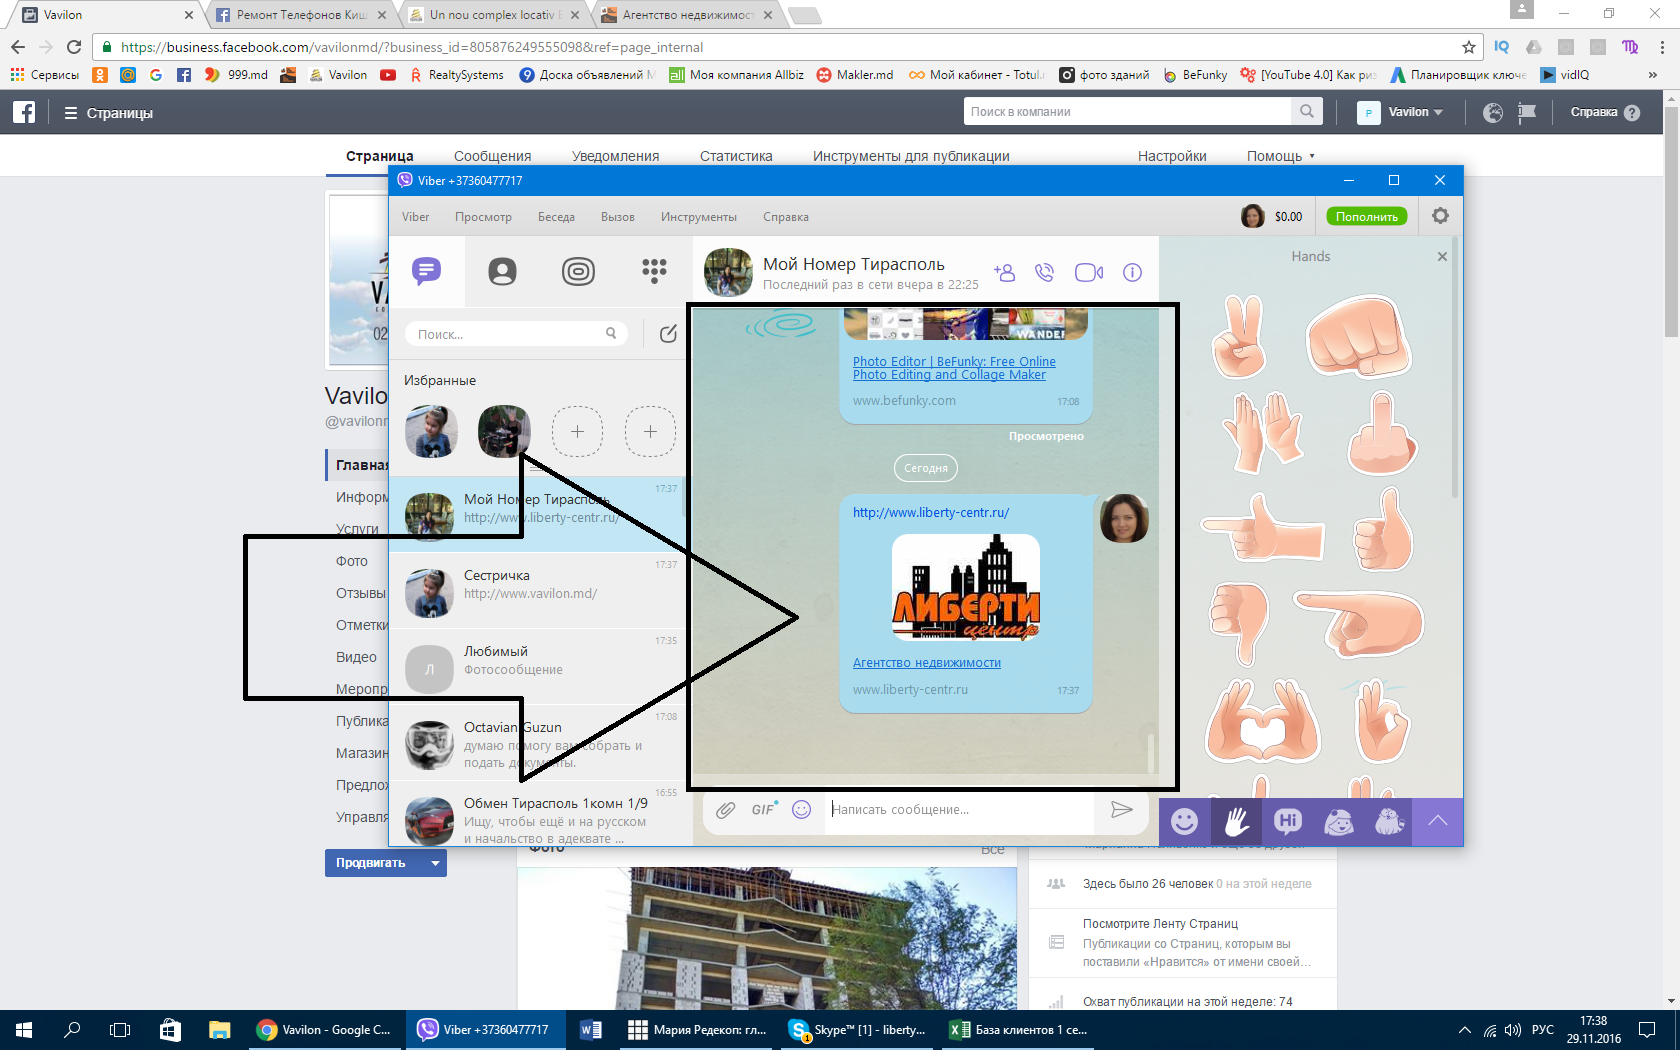The image size is (1680, 1050).
Task: Open Word from the taskbar
Action: (590, 1030)
